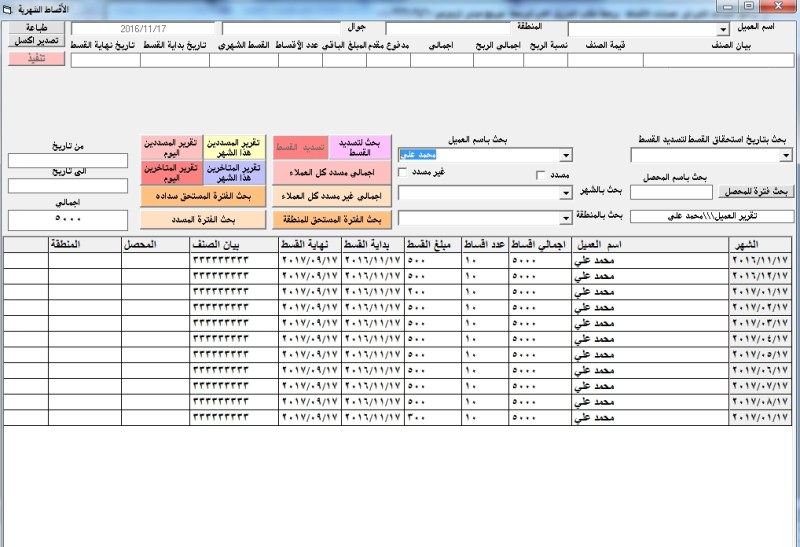This screenshot has width=800, height=547.
Task: Click blue تقرير المتاخرين هذا الشهر button
Action: tap(234, 173)
